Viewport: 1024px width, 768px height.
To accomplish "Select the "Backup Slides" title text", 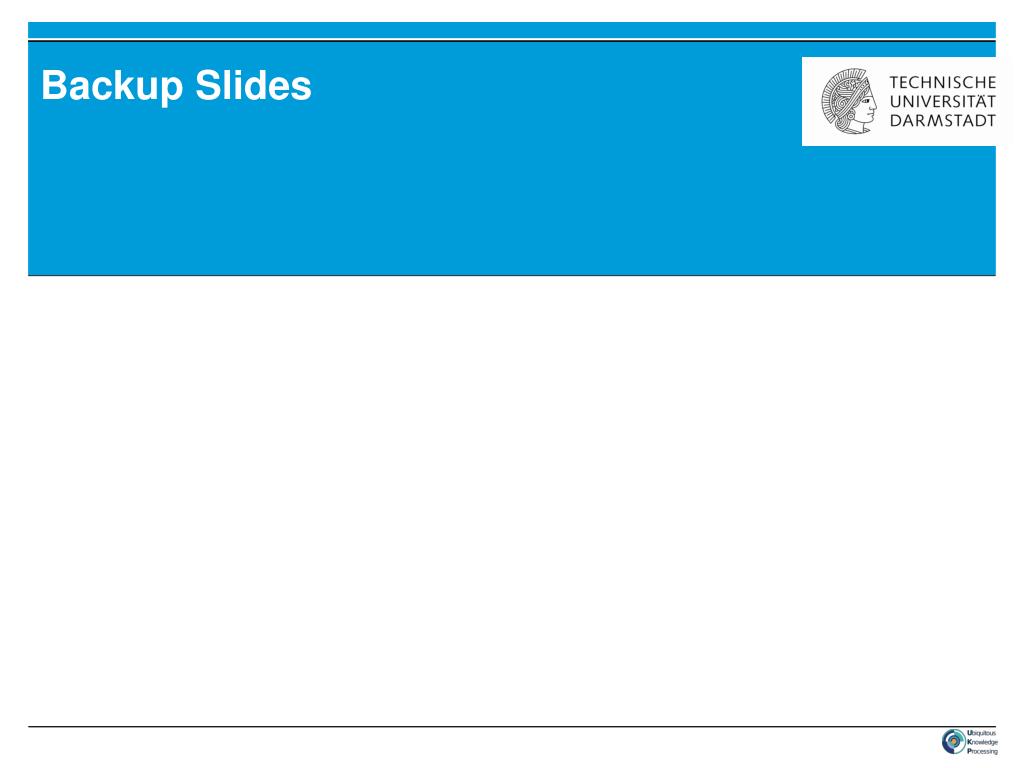I will pyautogui.click(x=176, y=86).
